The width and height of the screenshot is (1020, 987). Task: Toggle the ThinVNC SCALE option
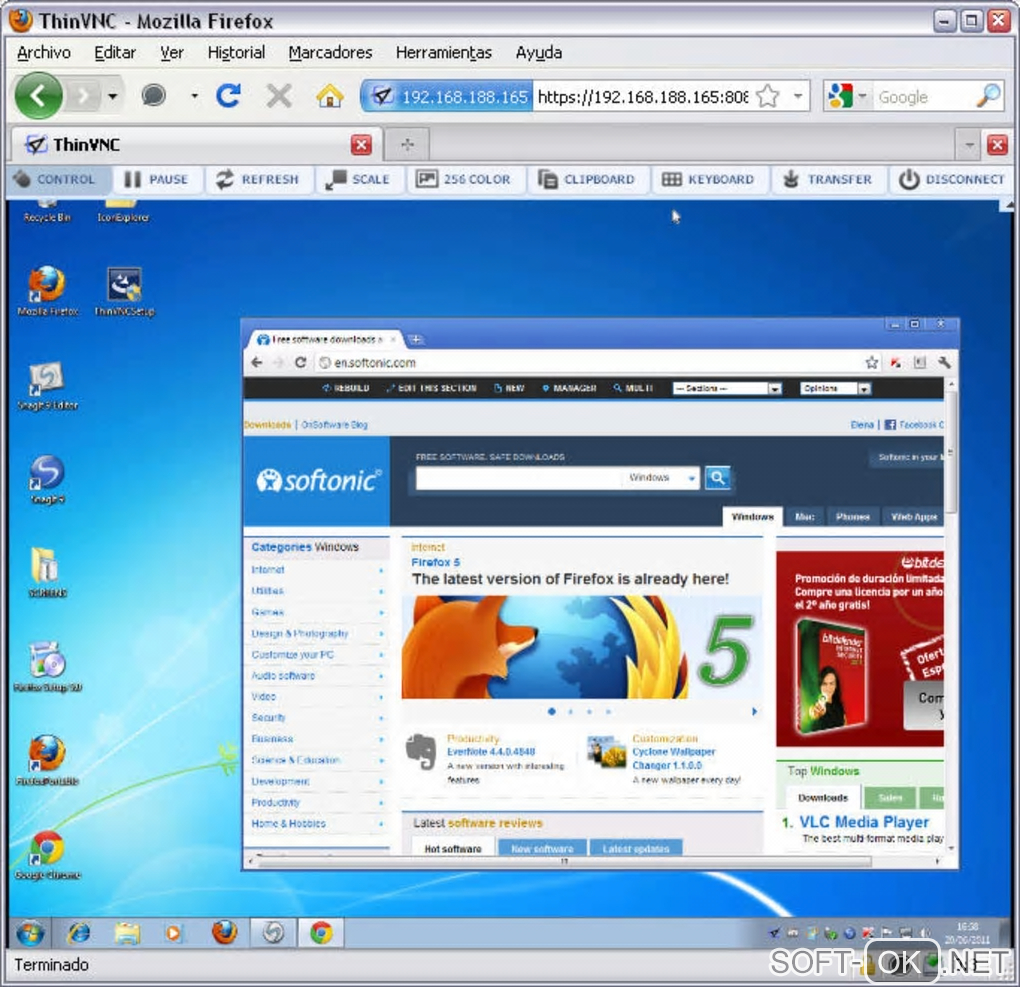[358, 179]
